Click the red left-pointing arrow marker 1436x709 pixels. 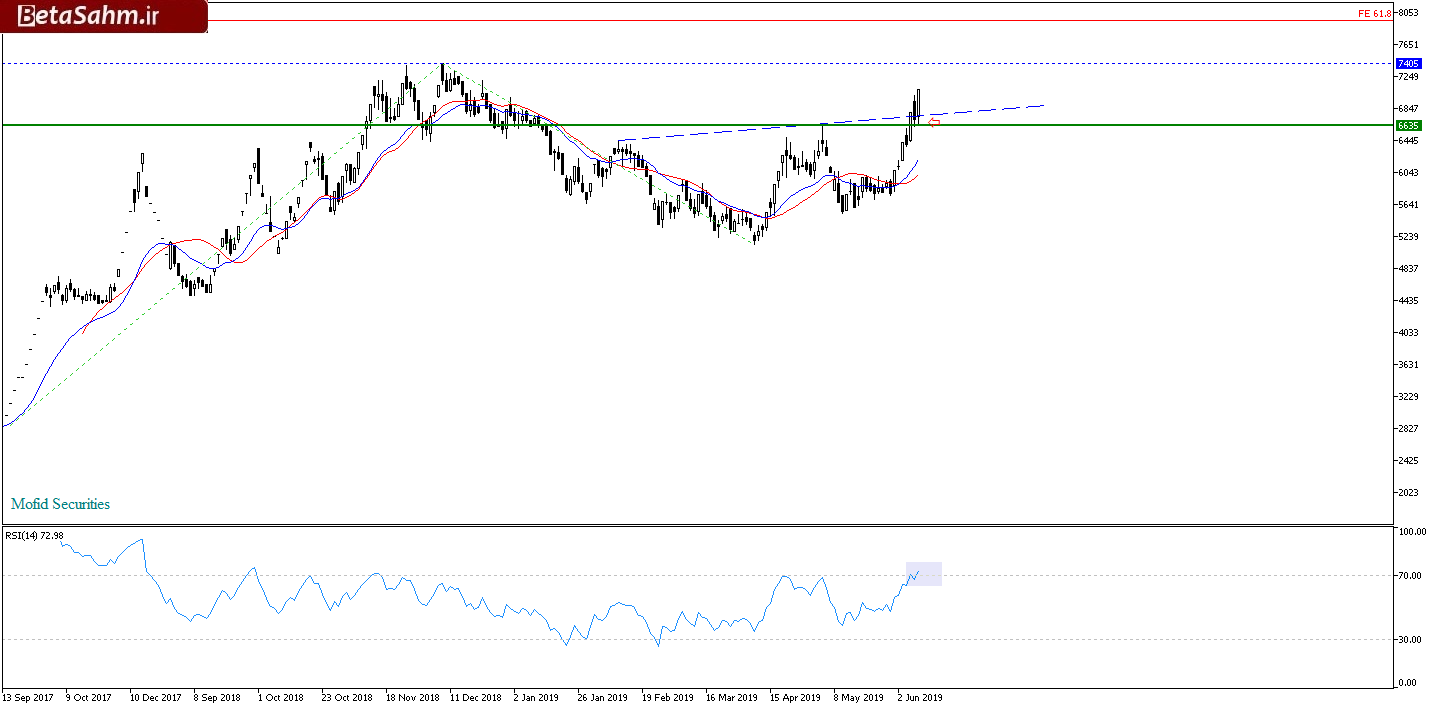934,122
